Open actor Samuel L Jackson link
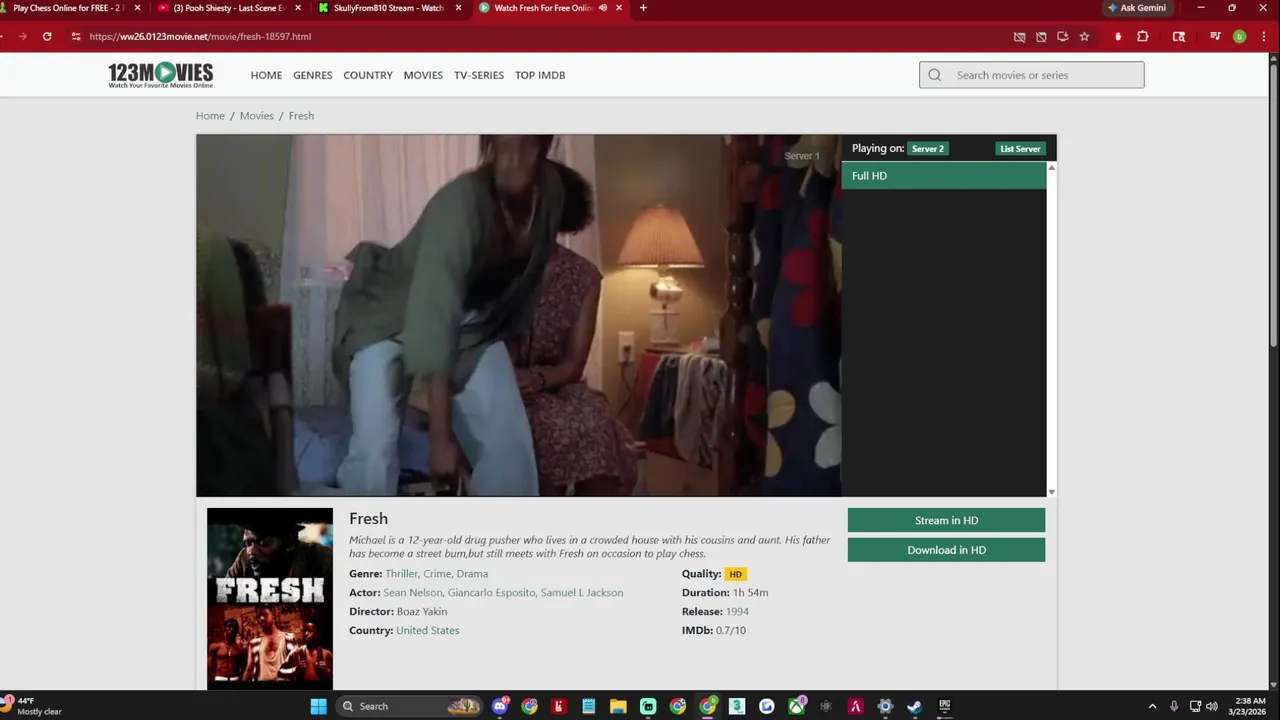Screen dimensions: 1280x720 (582, 593)
